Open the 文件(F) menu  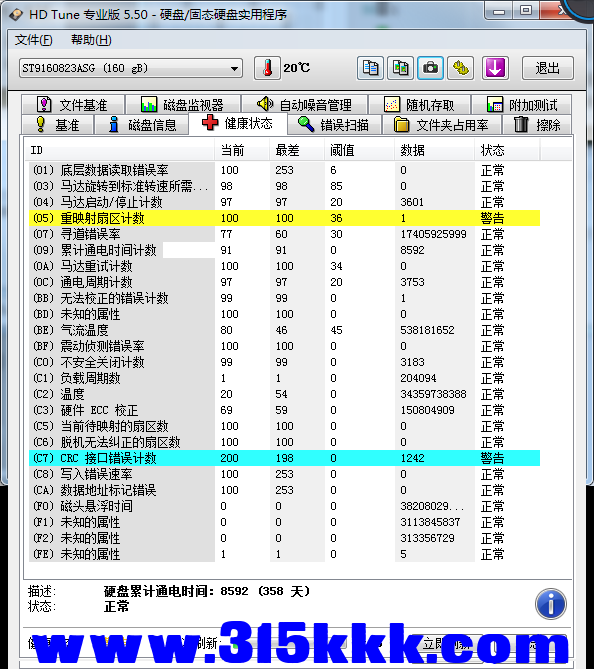point(33,40)
